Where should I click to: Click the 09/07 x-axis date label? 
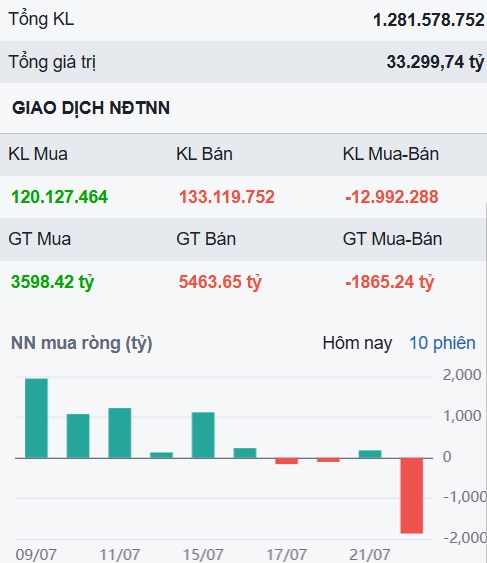point(36,555)
